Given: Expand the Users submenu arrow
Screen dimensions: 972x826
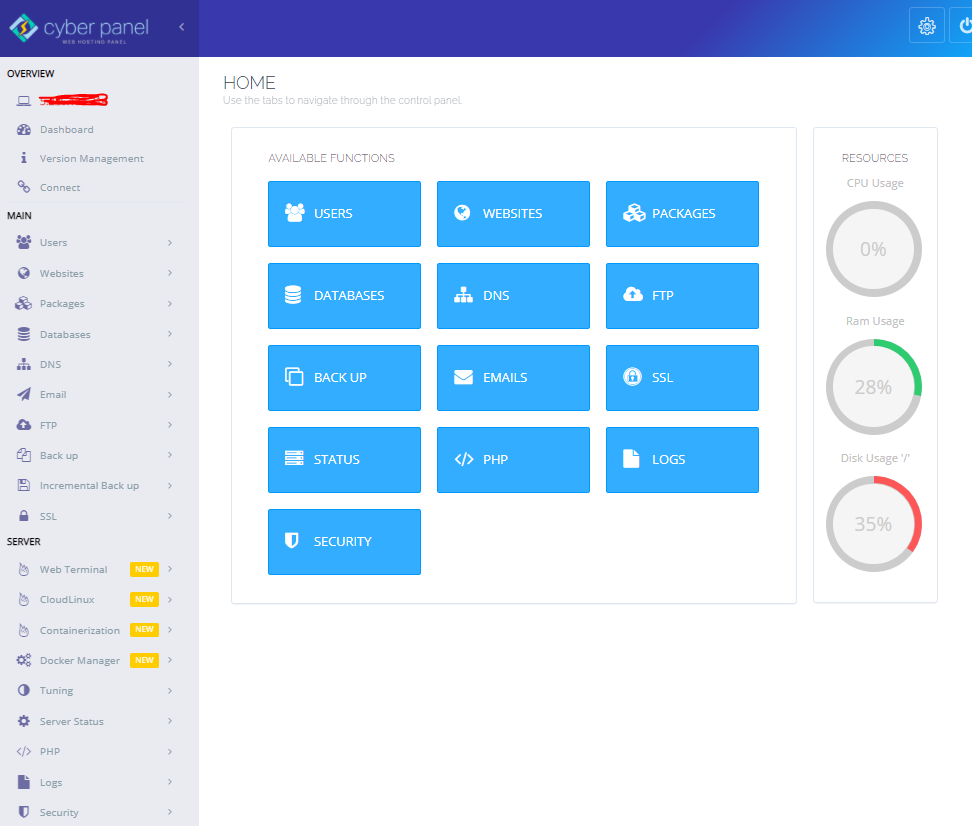Looking at the screenshot, I should [x=170, y=243].
